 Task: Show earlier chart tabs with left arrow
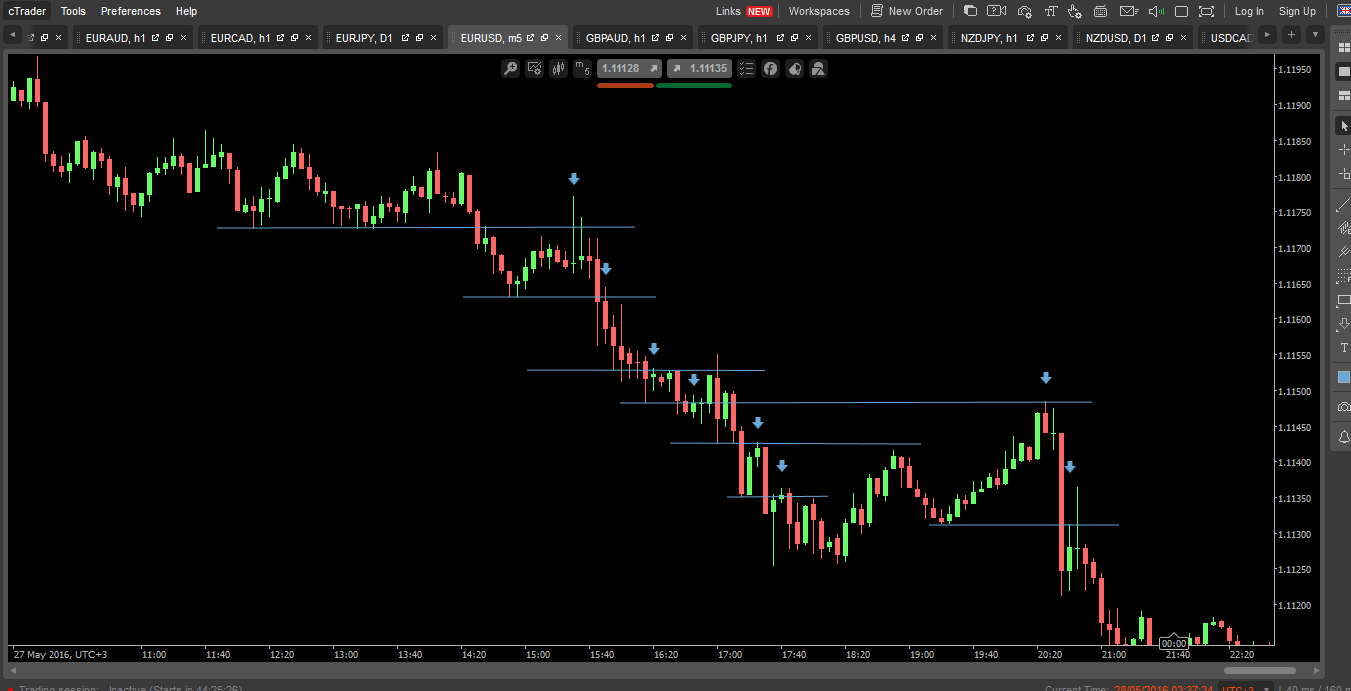13,35
